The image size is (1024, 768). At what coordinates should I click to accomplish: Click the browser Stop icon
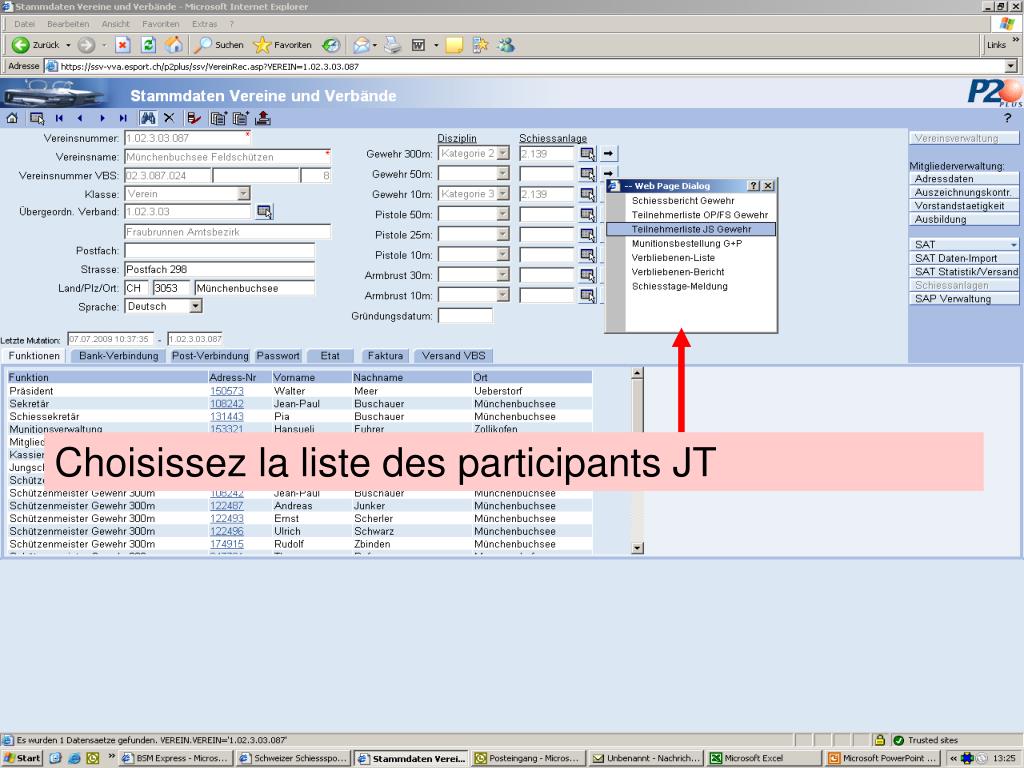[122, 45]
